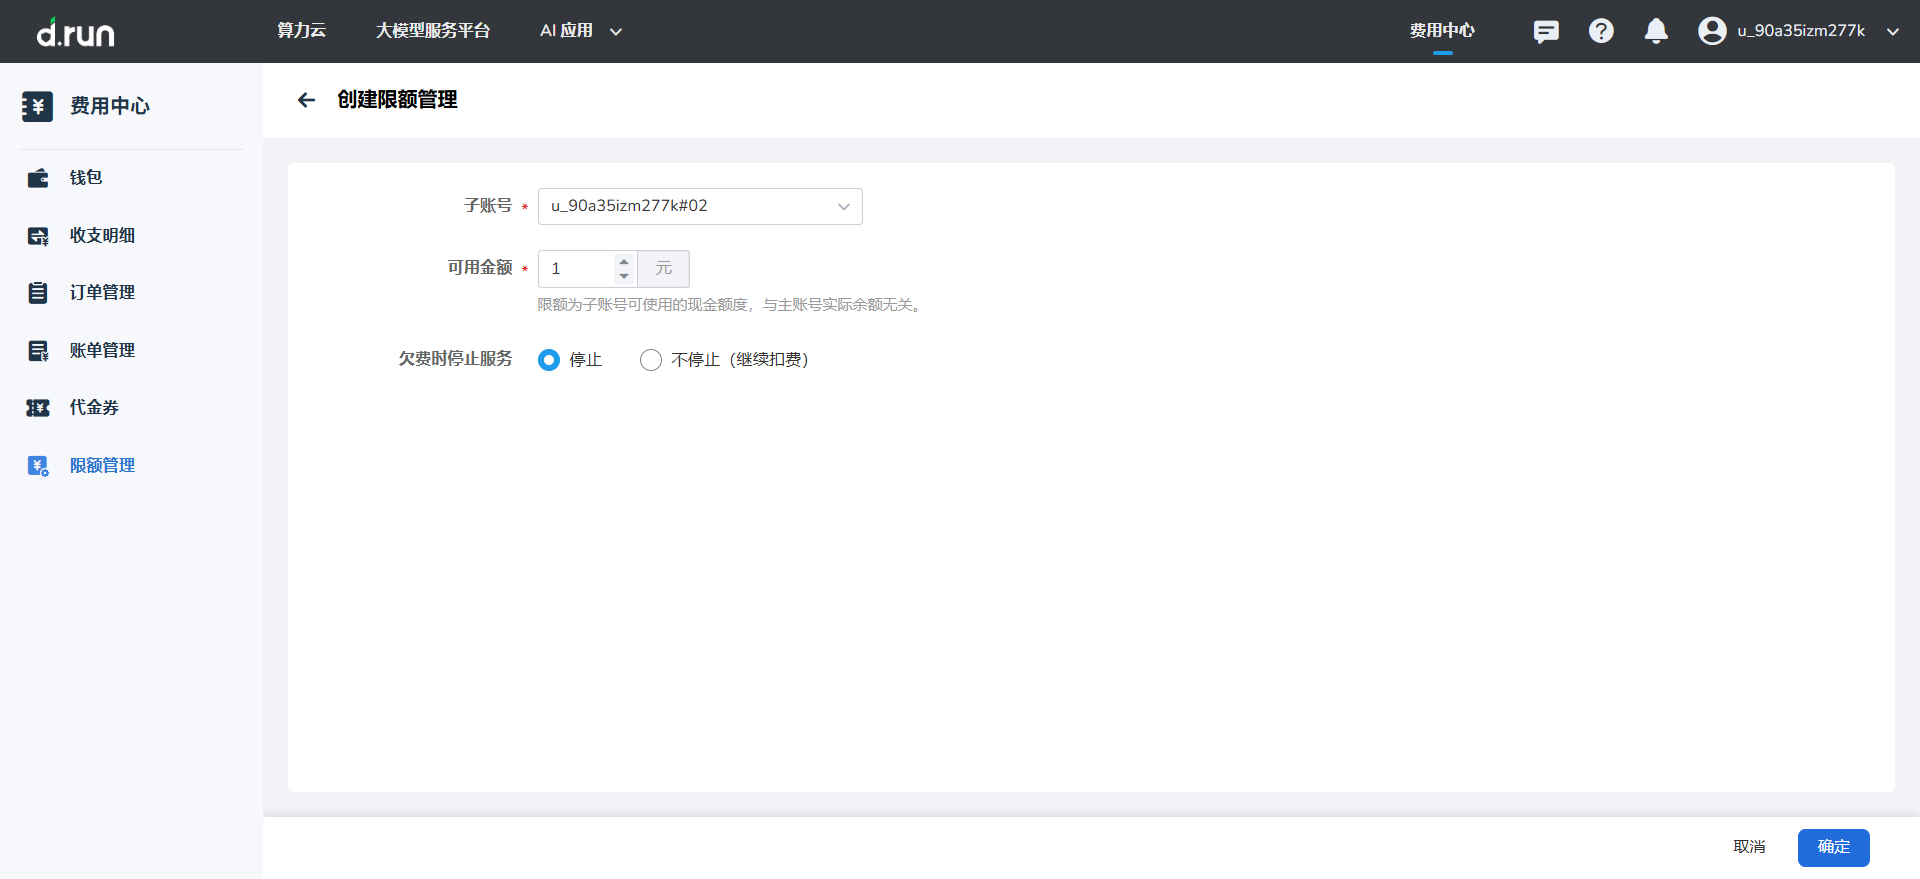
Task: Open the account dropdown chevron next to username
Action: coord(1892,32)
